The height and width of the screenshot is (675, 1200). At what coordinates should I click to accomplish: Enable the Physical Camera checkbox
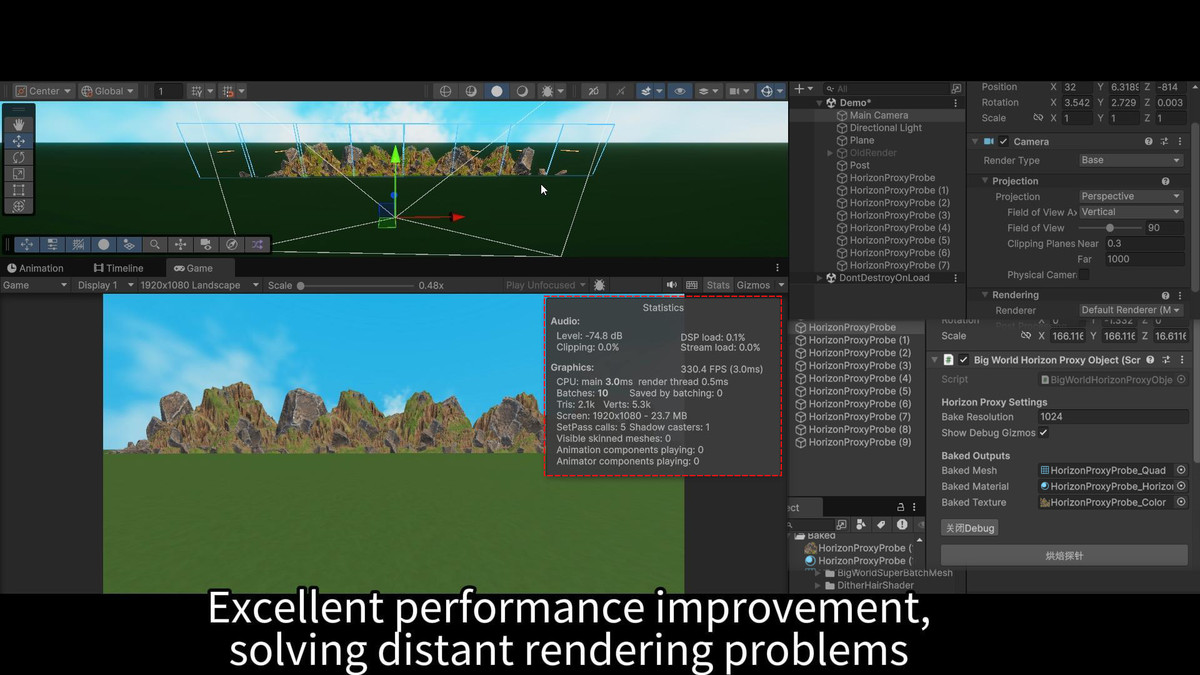point(1084,275)
